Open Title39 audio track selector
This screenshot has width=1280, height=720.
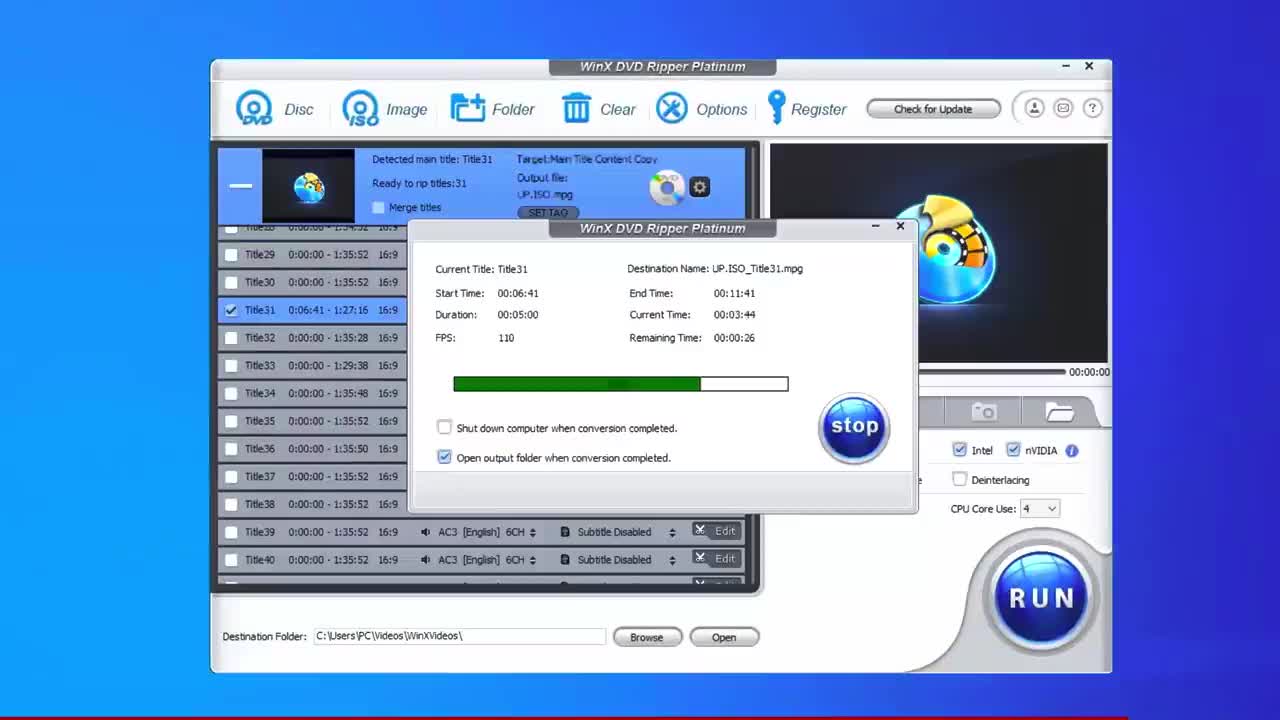[532, 532]
